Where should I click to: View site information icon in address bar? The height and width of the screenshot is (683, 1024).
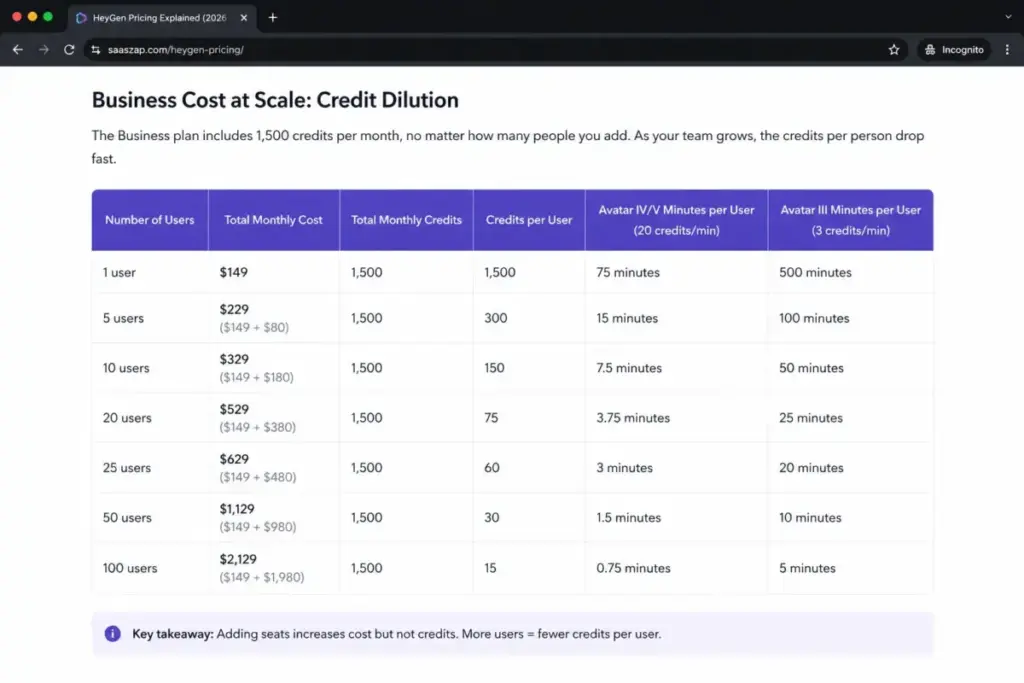(96, 50)
